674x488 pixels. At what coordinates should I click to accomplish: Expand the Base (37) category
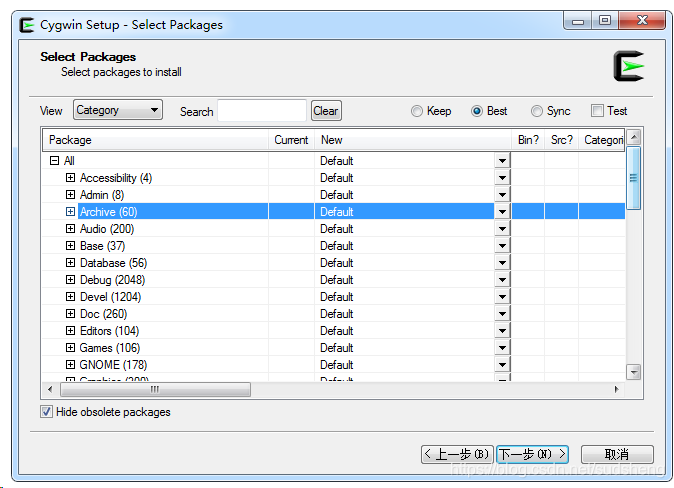(x=70, y=246)
